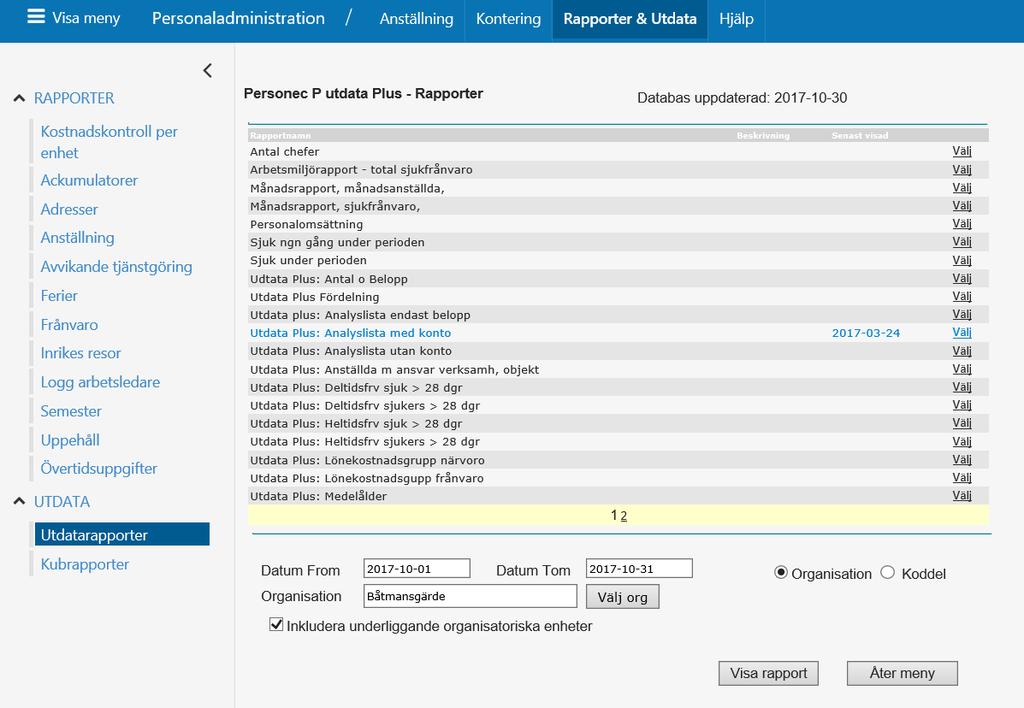
Task: Click Välj for Analyslista utan konto
Action: [x=961, y=351]
